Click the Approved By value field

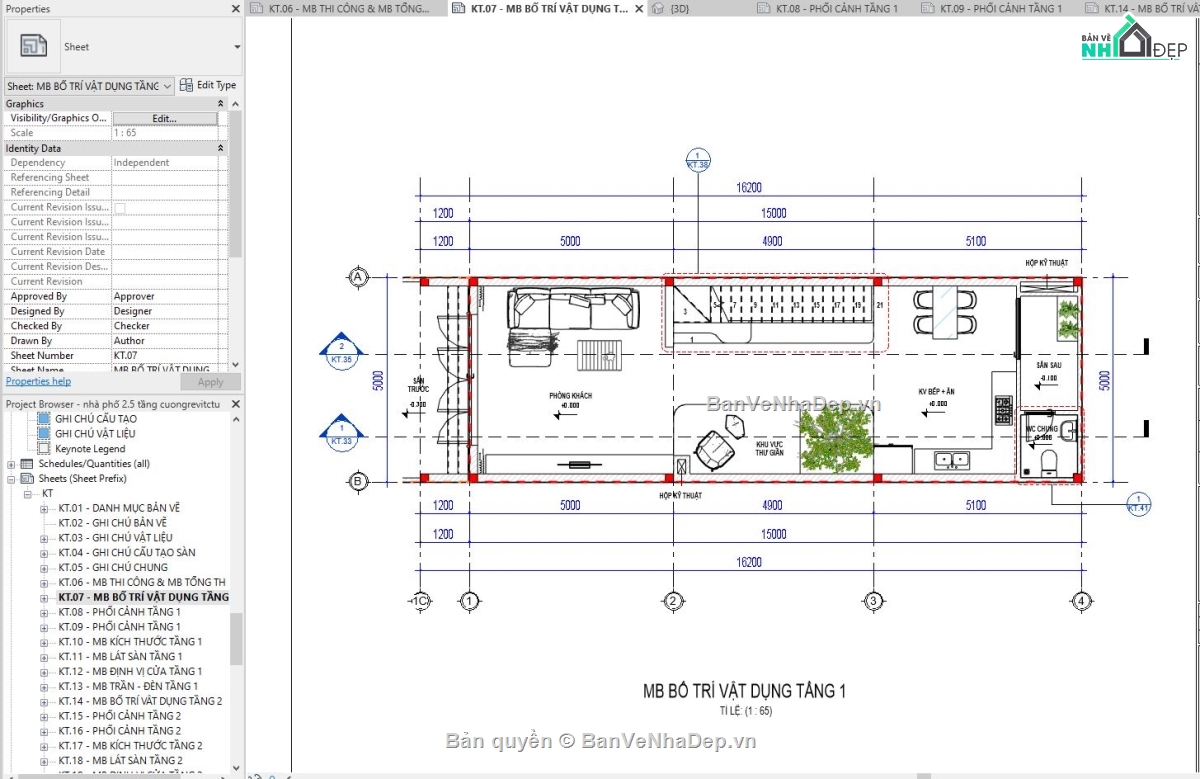[164, 297]
